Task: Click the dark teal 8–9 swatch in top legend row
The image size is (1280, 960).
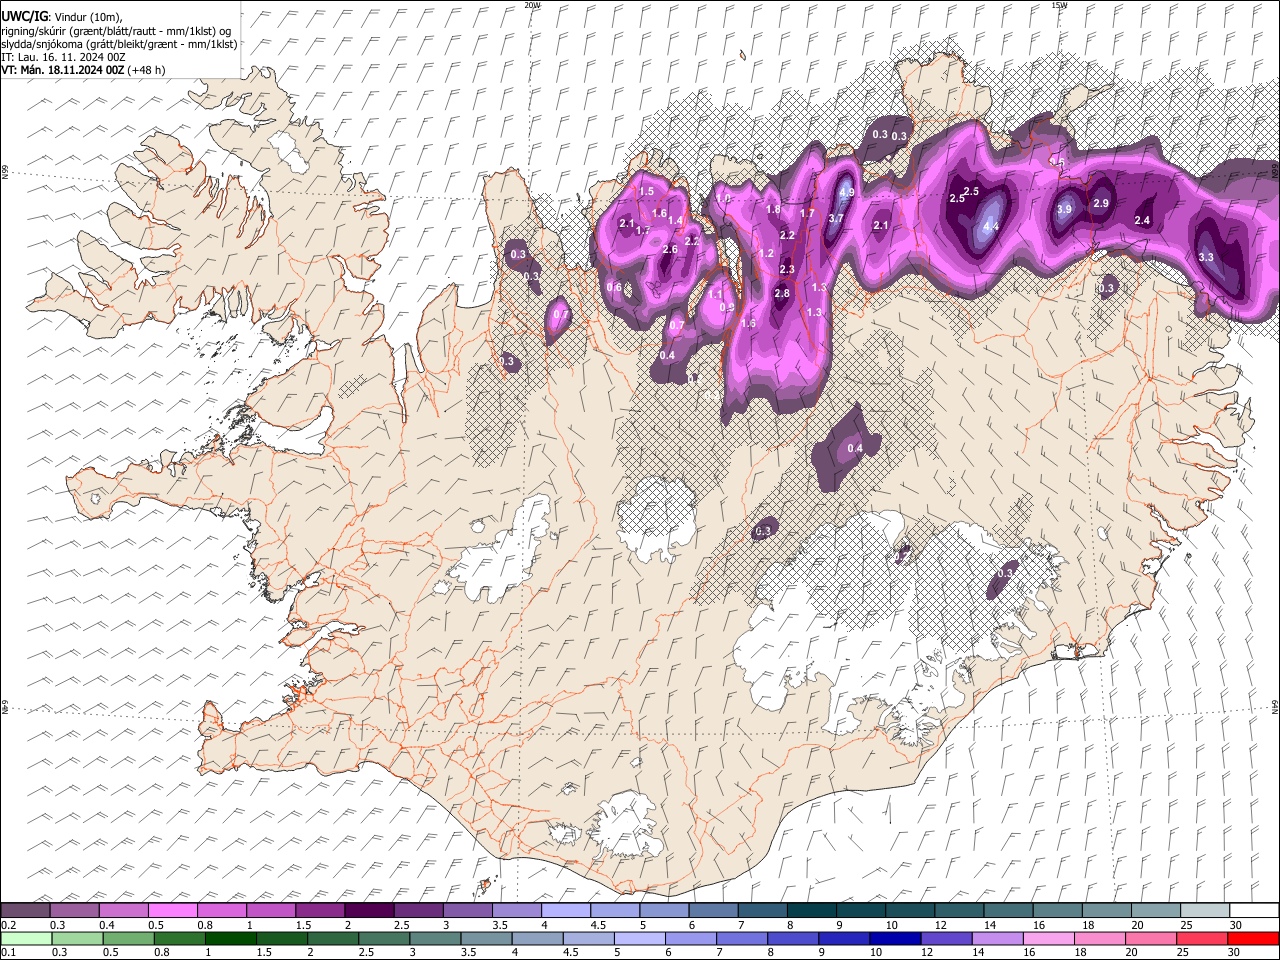Action: click(x=811, y=910)
